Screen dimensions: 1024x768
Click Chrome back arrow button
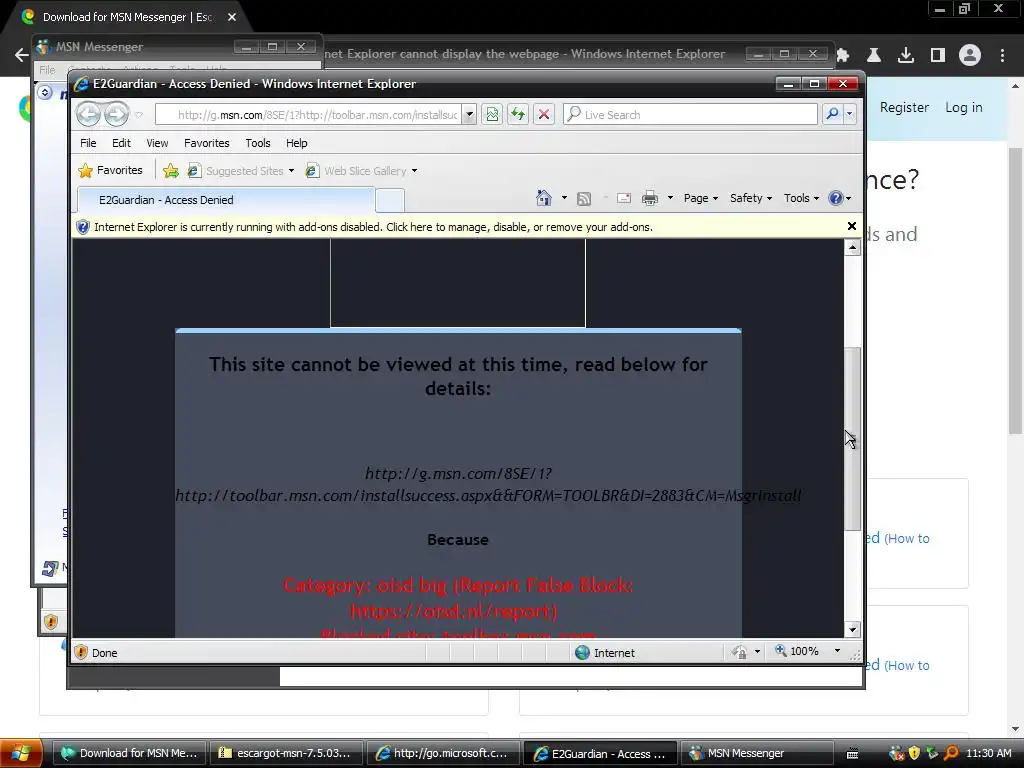pos(21,56)
